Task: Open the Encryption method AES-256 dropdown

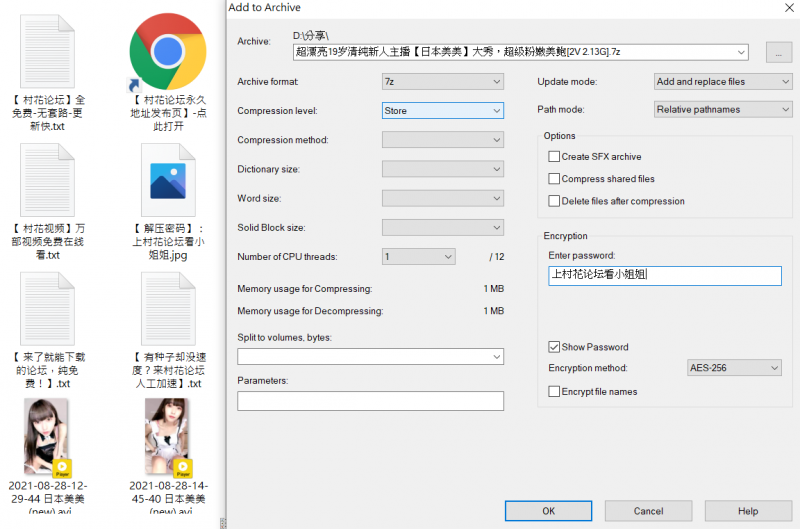Action: (x=734, y=368)
